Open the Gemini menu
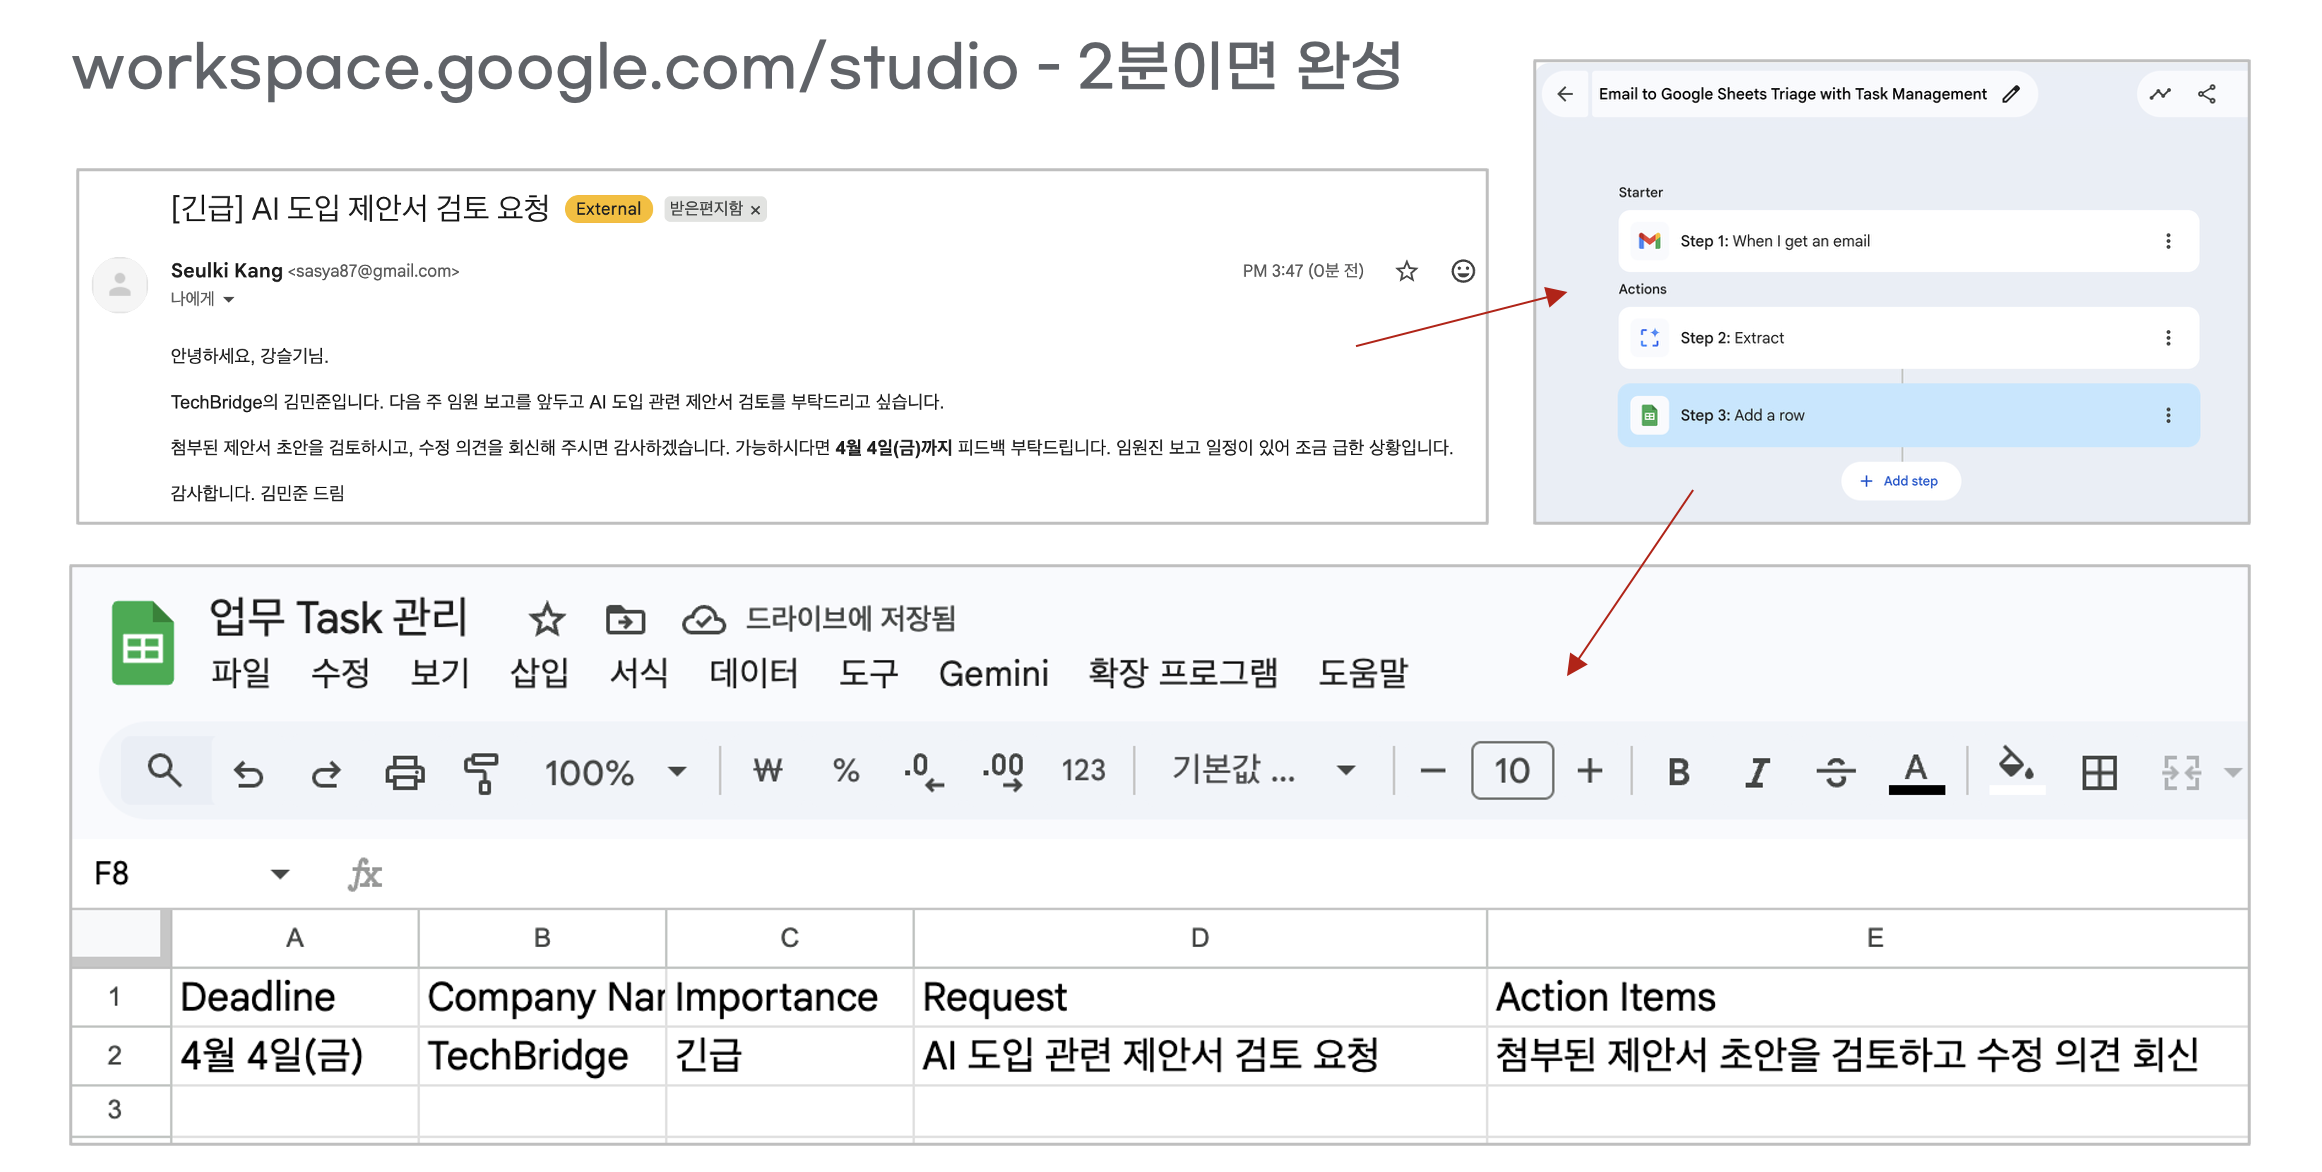The width and height of the screenshot is (2322, 1172). [993, 673]
